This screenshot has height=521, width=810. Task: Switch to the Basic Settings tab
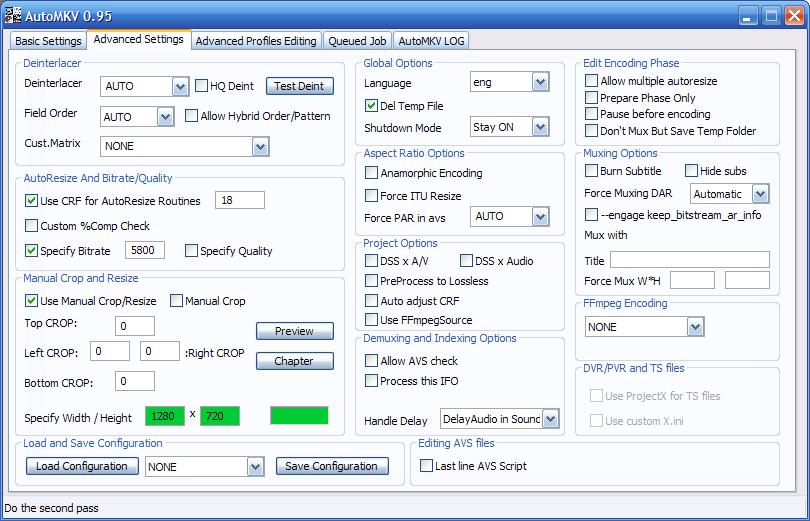(48, 41)
